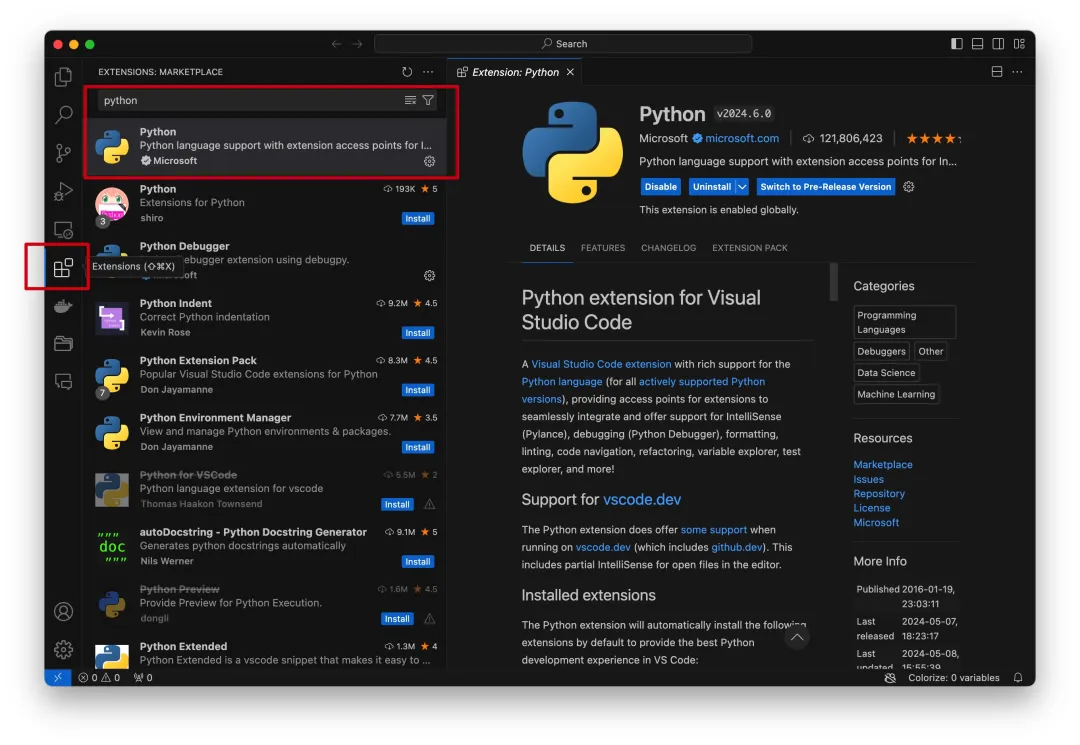Viewport: 1080px width, 745px height.
Task: Open manage gear for Python Debugger extension
Action: pos(429,275)
